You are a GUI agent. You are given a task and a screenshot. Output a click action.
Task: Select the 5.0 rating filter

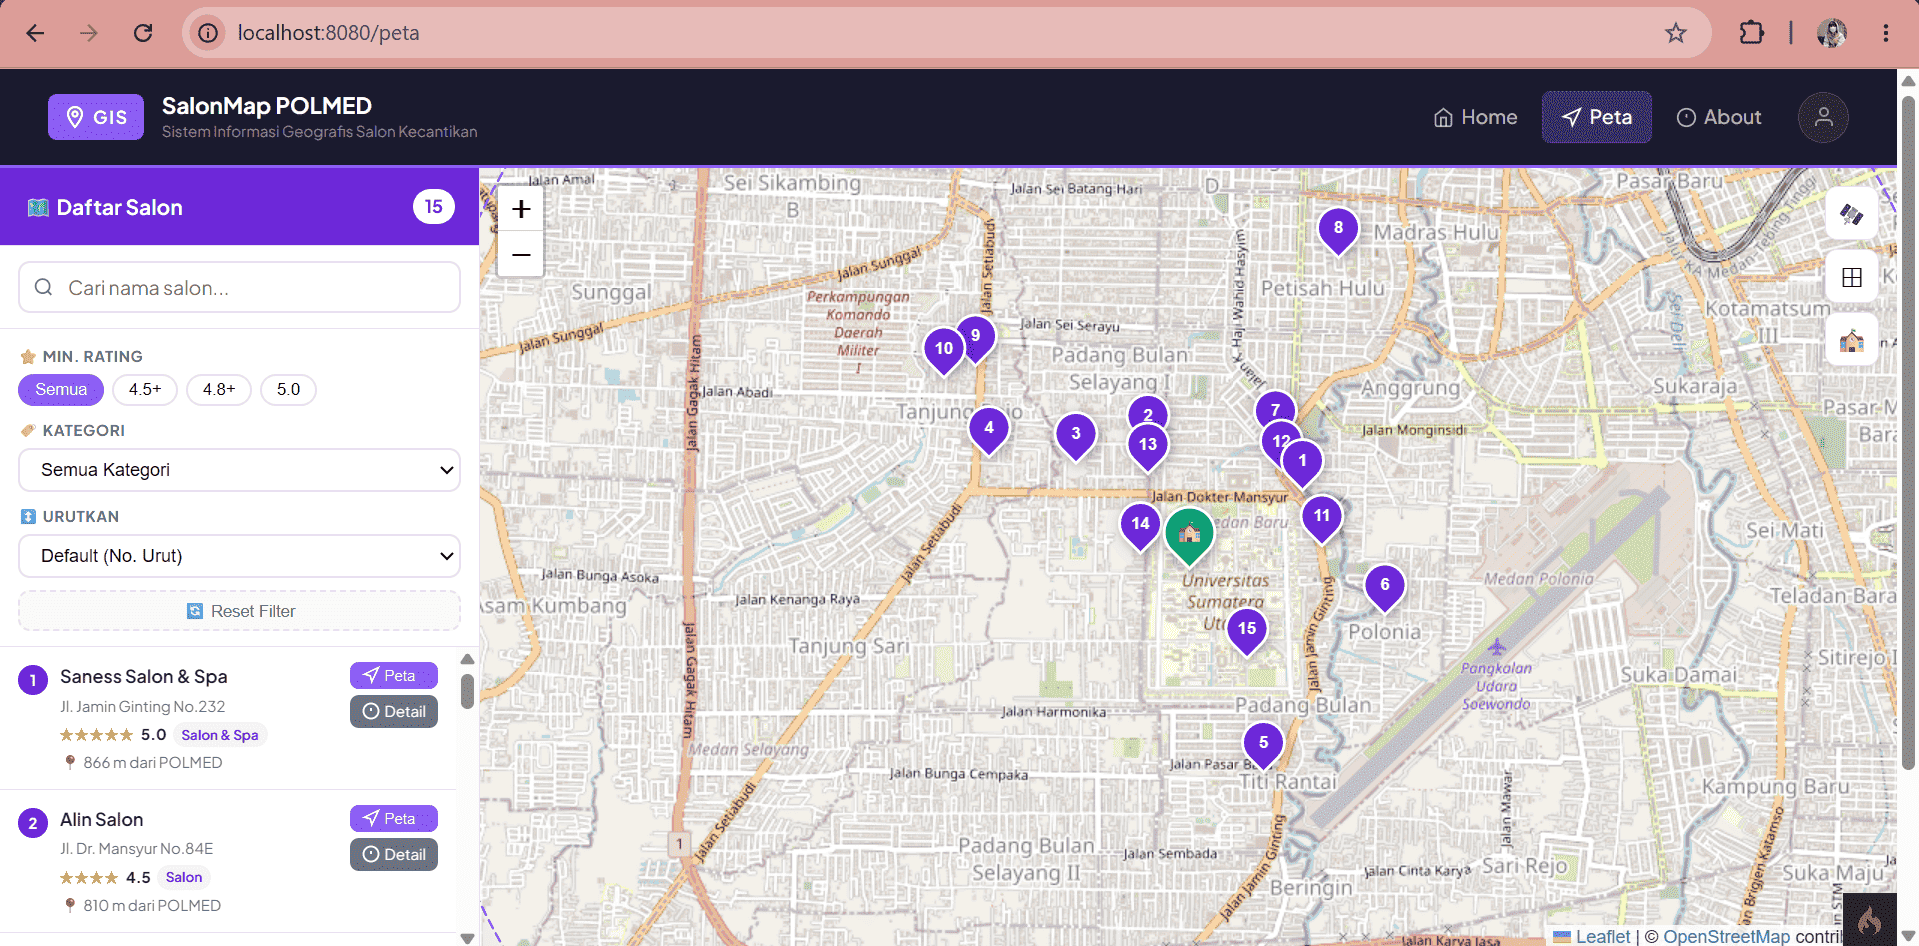289,390
